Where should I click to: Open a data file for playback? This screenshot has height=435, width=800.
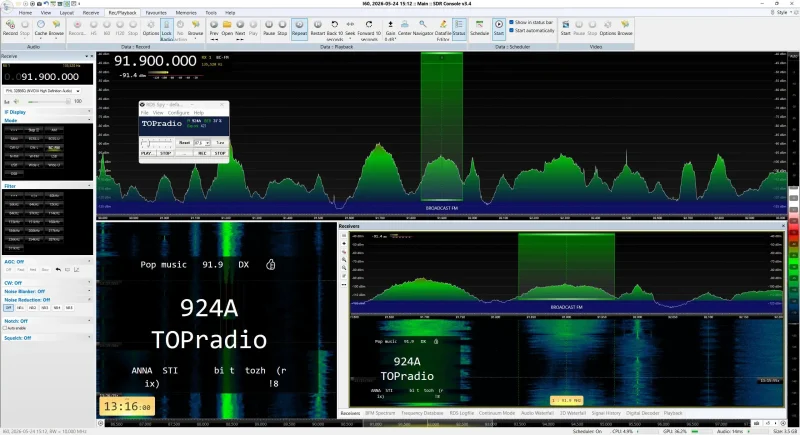pos(227,28)
